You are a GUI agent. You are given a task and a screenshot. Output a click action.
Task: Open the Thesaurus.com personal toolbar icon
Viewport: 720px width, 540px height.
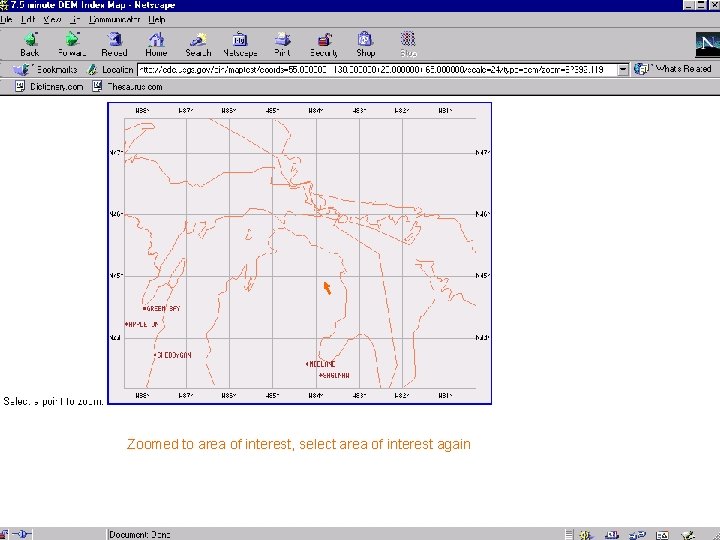(97, 86)
